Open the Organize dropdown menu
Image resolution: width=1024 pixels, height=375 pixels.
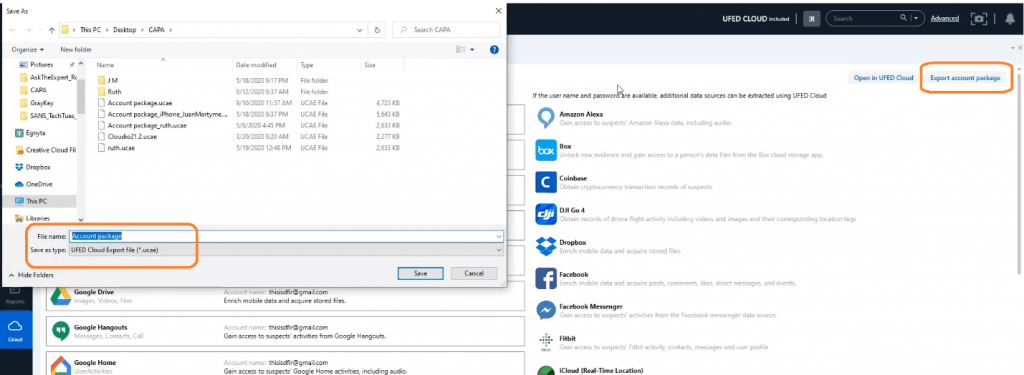[x=27, y=50]
